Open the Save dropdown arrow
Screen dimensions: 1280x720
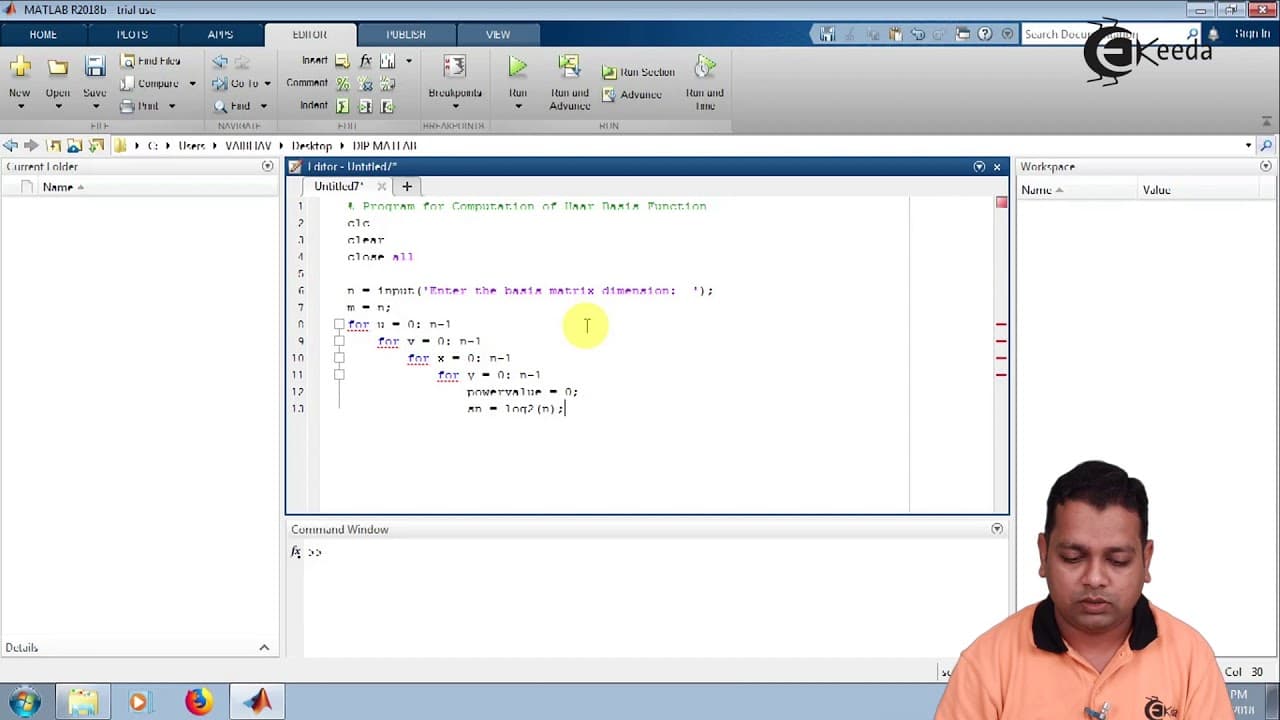click(x=95, y=106)
